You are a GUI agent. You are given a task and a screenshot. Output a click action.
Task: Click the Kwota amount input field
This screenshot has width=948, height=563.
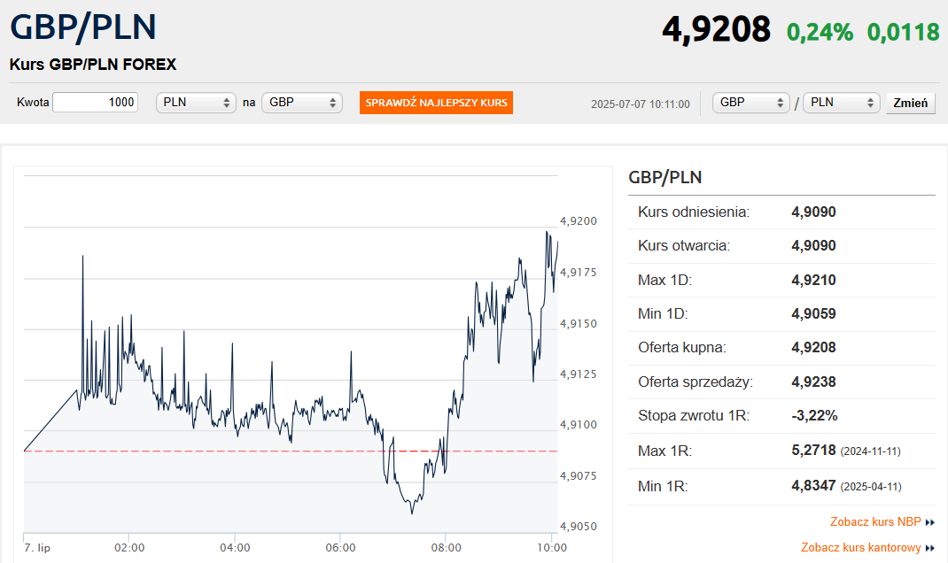[95, 102]
